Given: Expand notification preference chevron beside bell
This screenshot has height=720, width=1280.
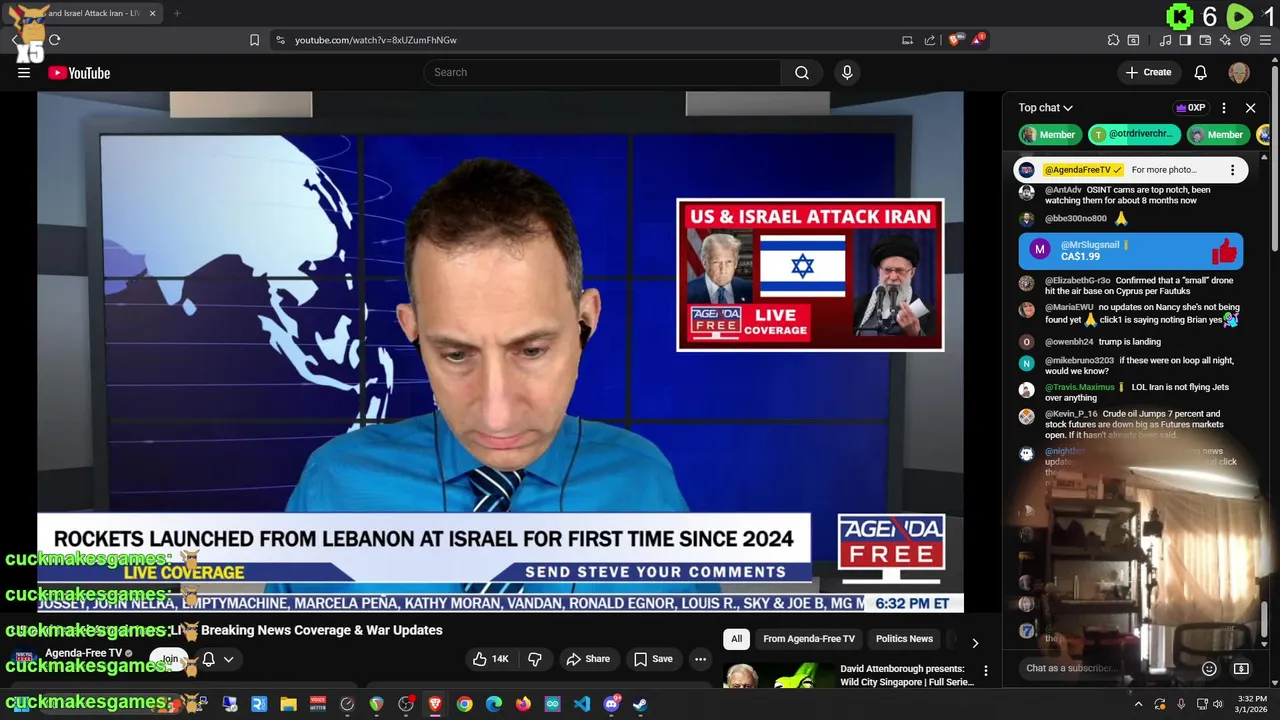Looking at the screenshot, I should pyautogui.click(x=228, y=659).
